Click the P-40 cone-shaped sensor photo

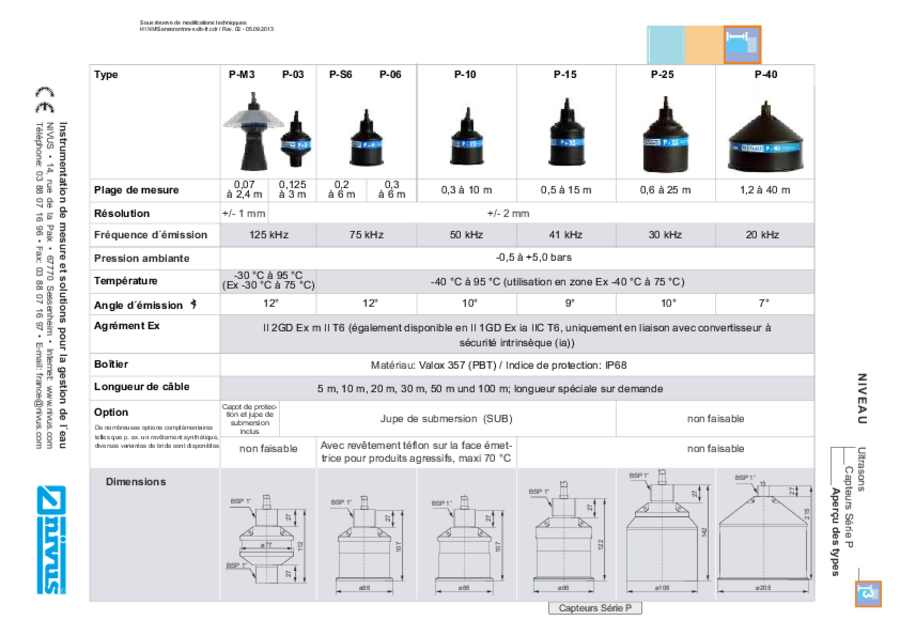pyautogui.click(x=766, y=137)
